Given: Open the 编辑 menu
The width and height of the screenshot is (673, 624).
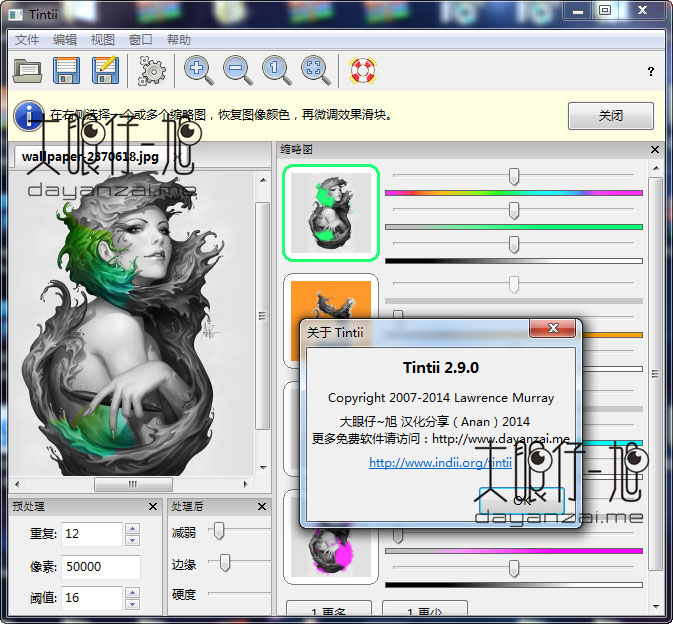Looking at the screenshot, I should [65, 40].
